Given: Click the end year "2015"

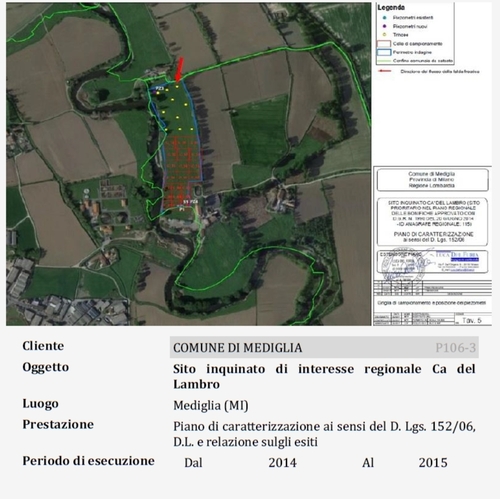Looking at the screenshot, I should point(433,463).
